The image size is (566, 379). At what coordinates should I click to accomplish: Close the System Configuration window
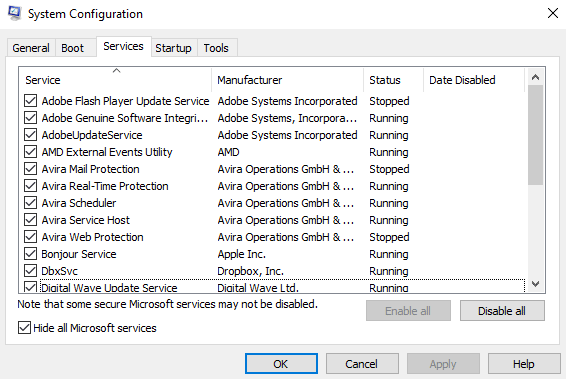(553, 14)
